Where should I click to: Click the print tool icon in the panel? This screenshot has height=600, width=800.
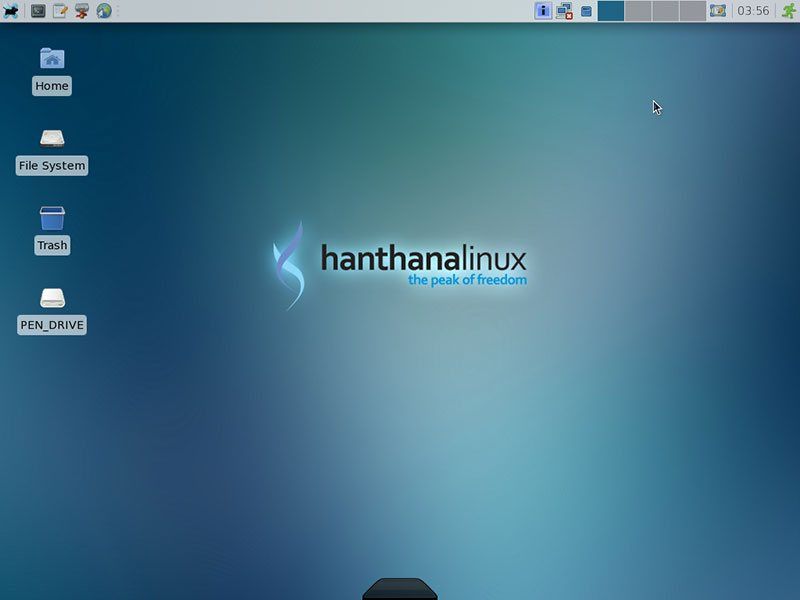[82, 10]
